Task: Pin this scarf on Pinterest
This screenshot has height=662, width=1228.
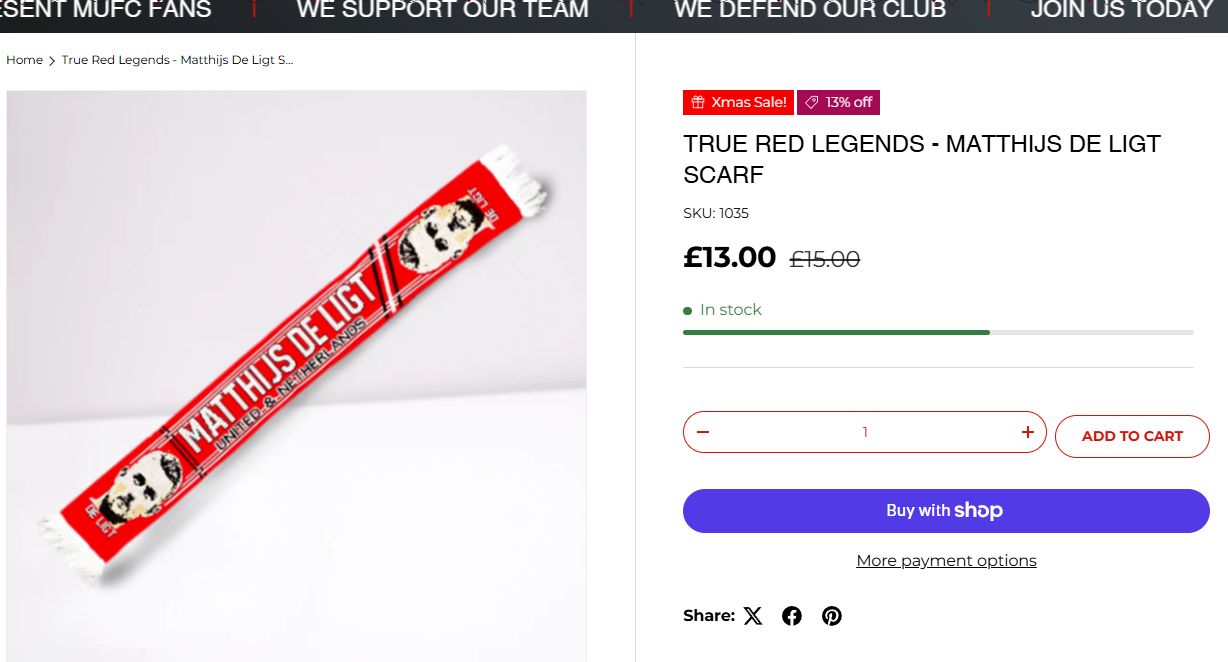Action: point(832,616)
